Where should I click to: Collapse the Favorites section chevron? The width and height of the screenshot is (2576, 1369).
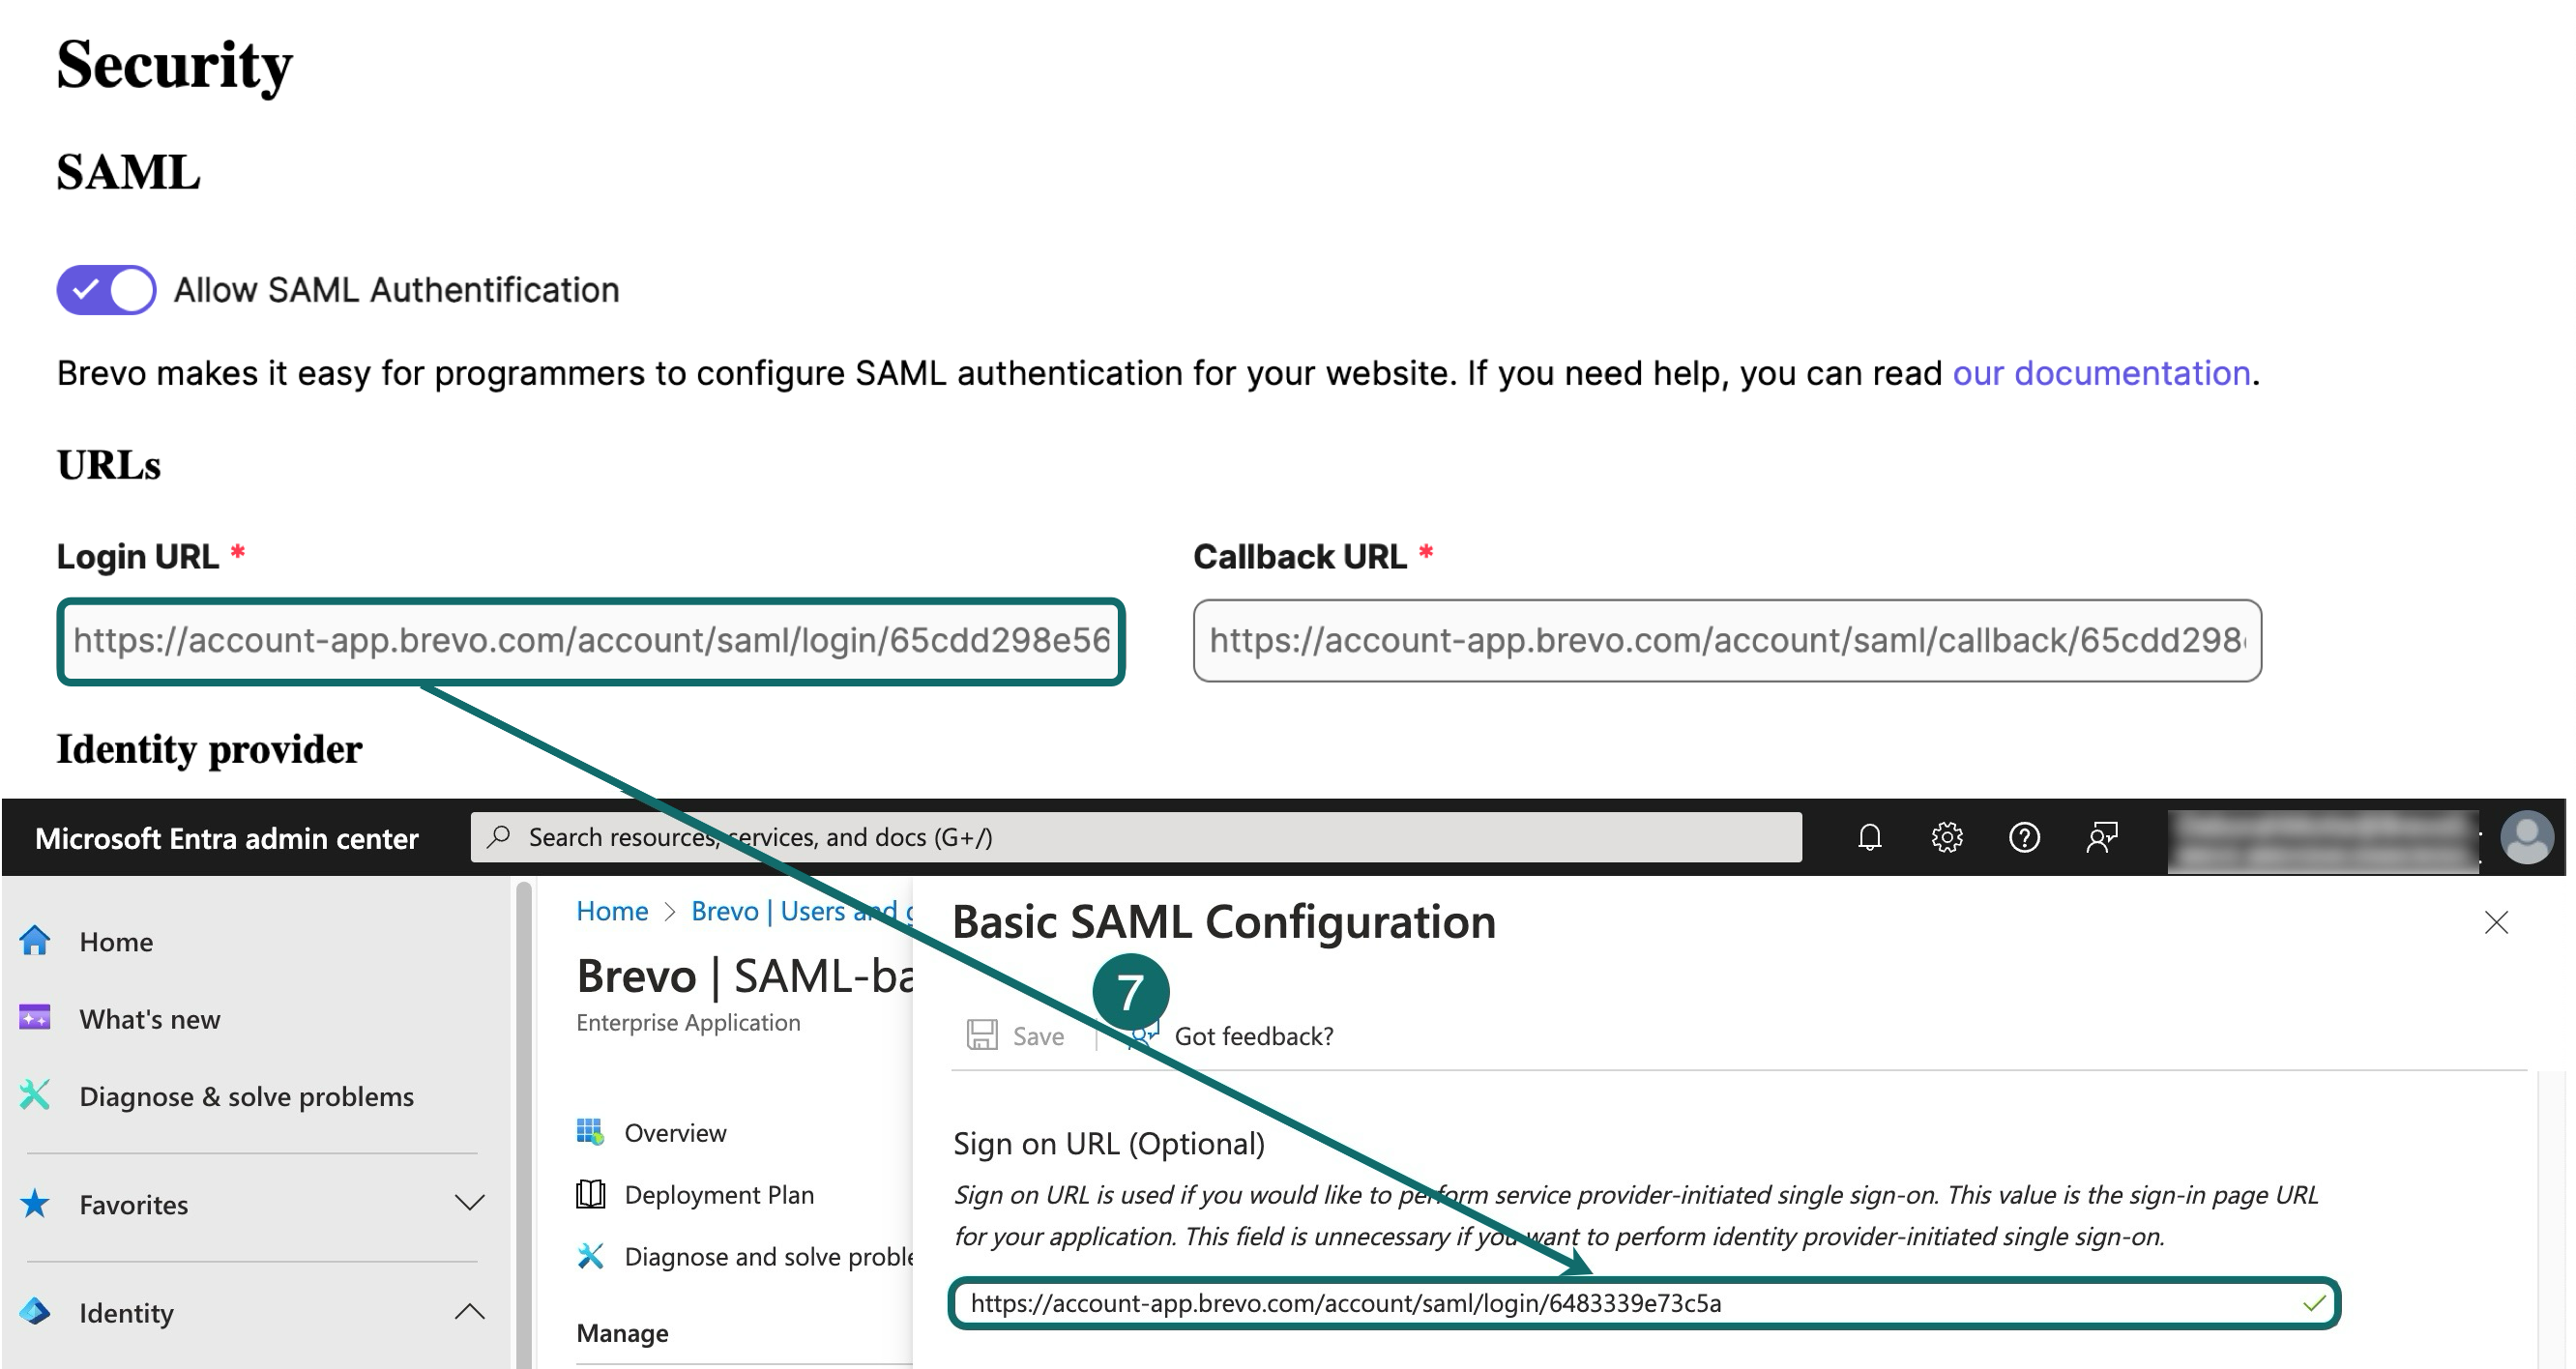(x=470, y=1204)
